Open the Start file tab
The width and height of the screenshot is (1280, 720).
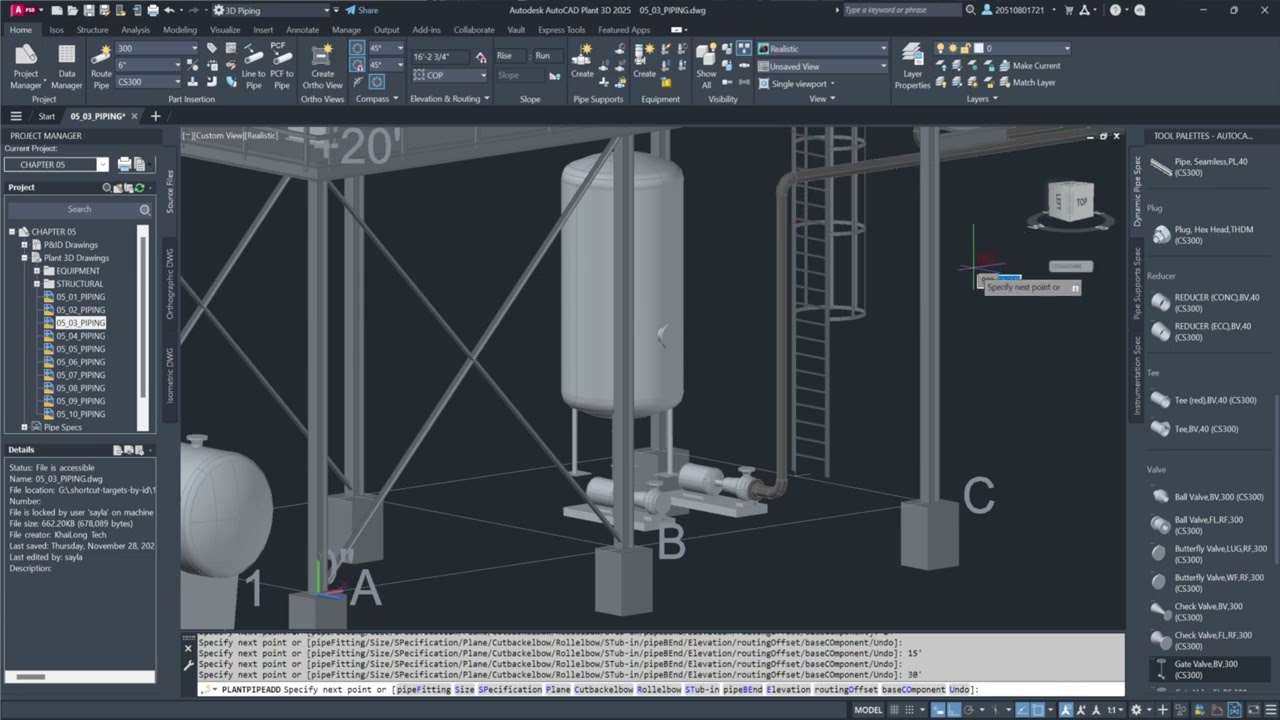[x=46, y=116]
